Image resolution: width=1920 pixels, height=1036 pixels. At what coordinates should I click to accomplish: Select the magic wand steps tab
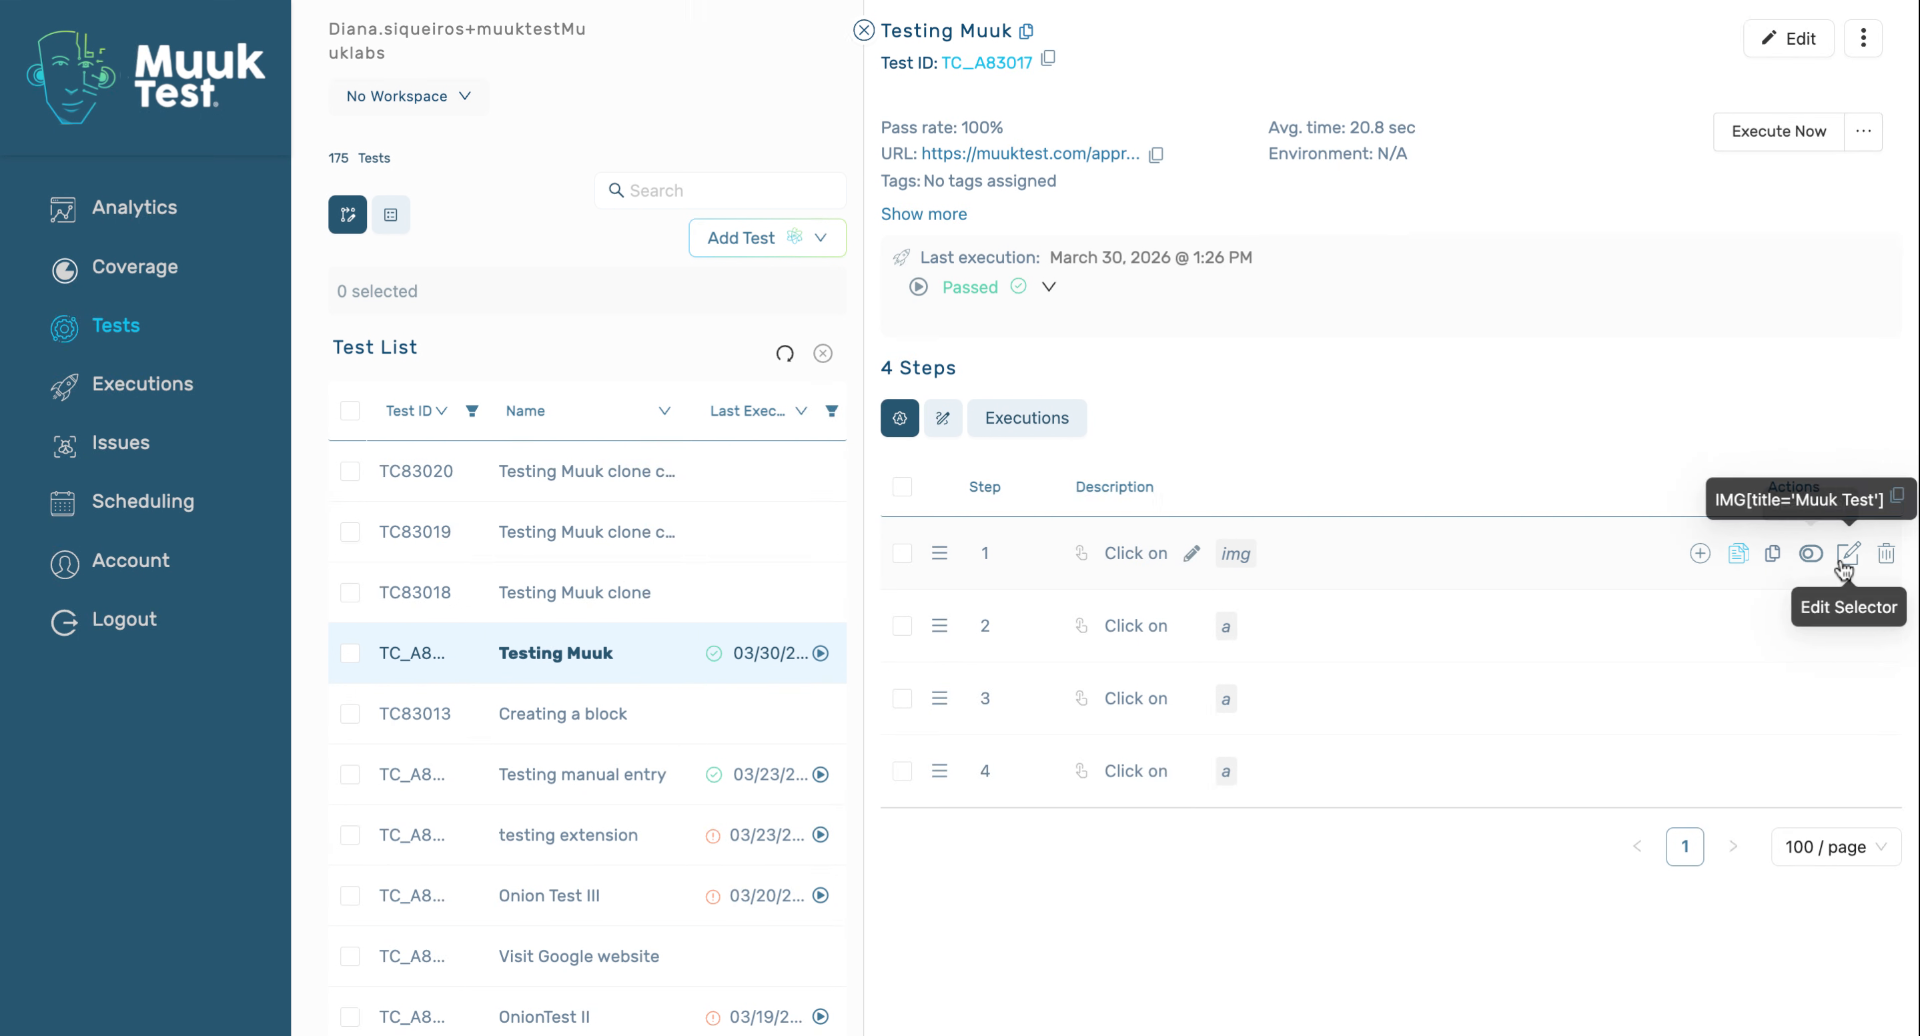943,418
